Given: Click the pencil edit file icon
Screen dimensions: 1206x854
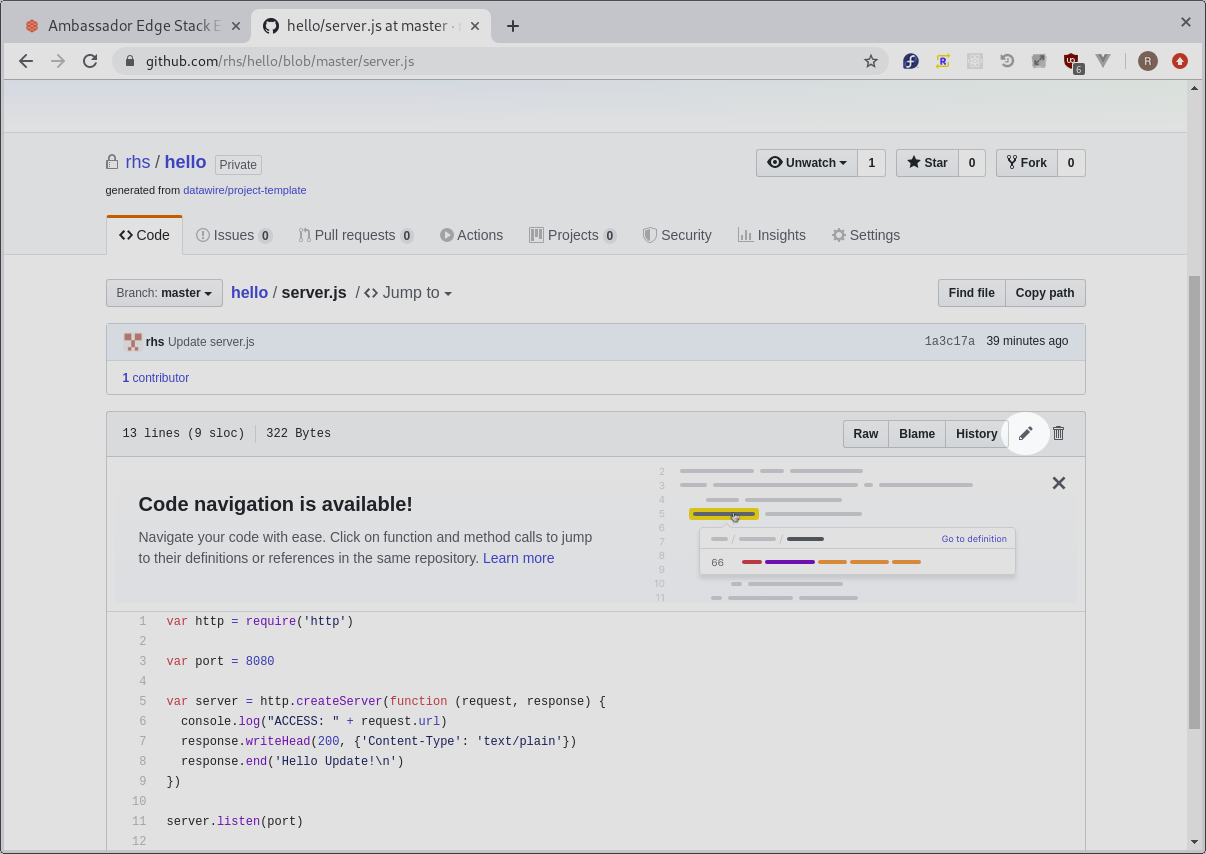Looking at the screenshot, I should [x=1025, y=433].
